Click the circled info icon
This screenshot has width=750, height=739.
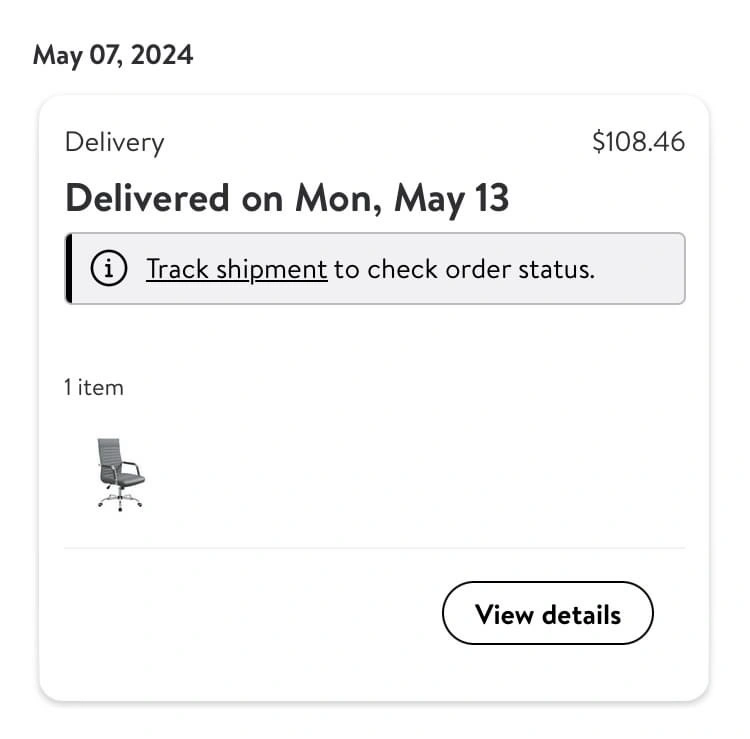(x=109, y=268)
